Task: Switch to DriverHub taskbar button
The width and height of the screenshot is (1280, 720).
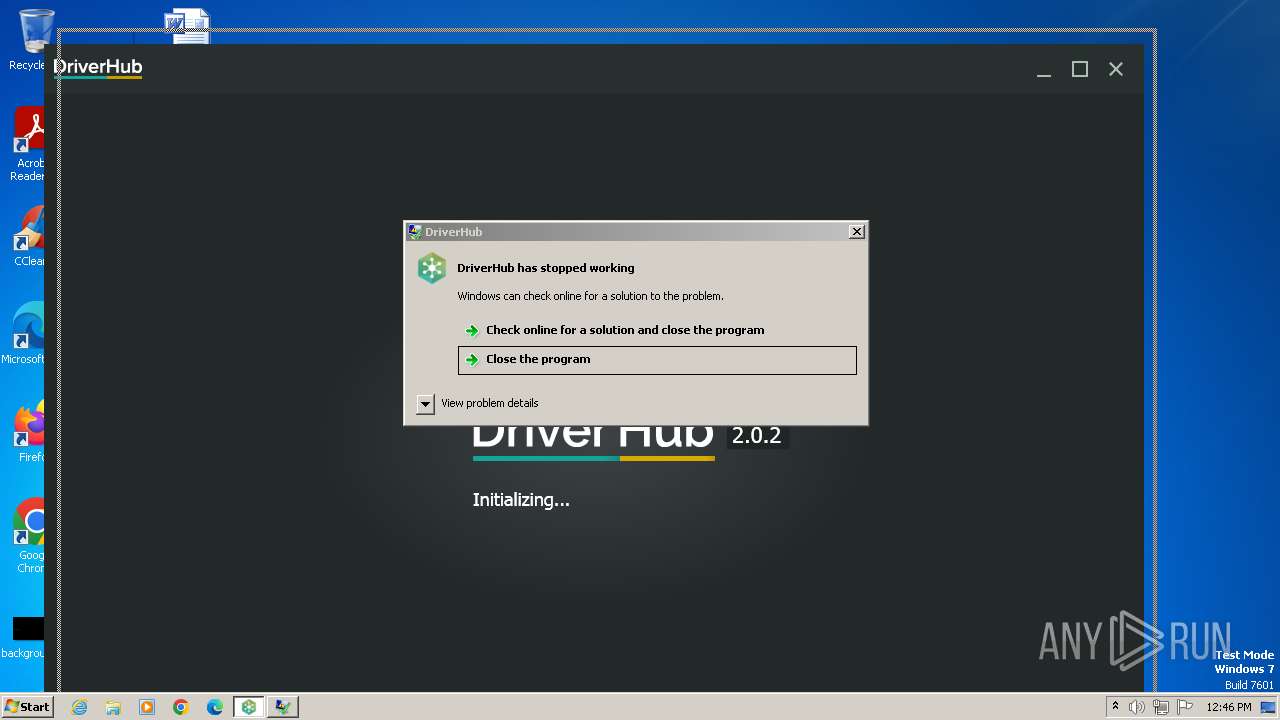Action: (x=249, y=707)
